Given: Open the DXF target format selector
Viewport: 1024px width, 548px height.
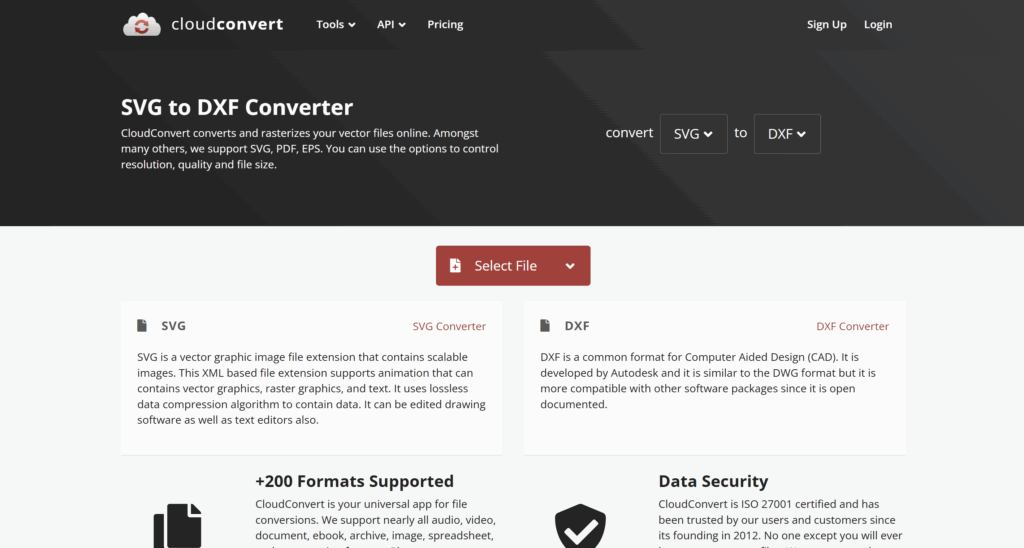Looking at the screenshot, I should [x=786, y=134].
